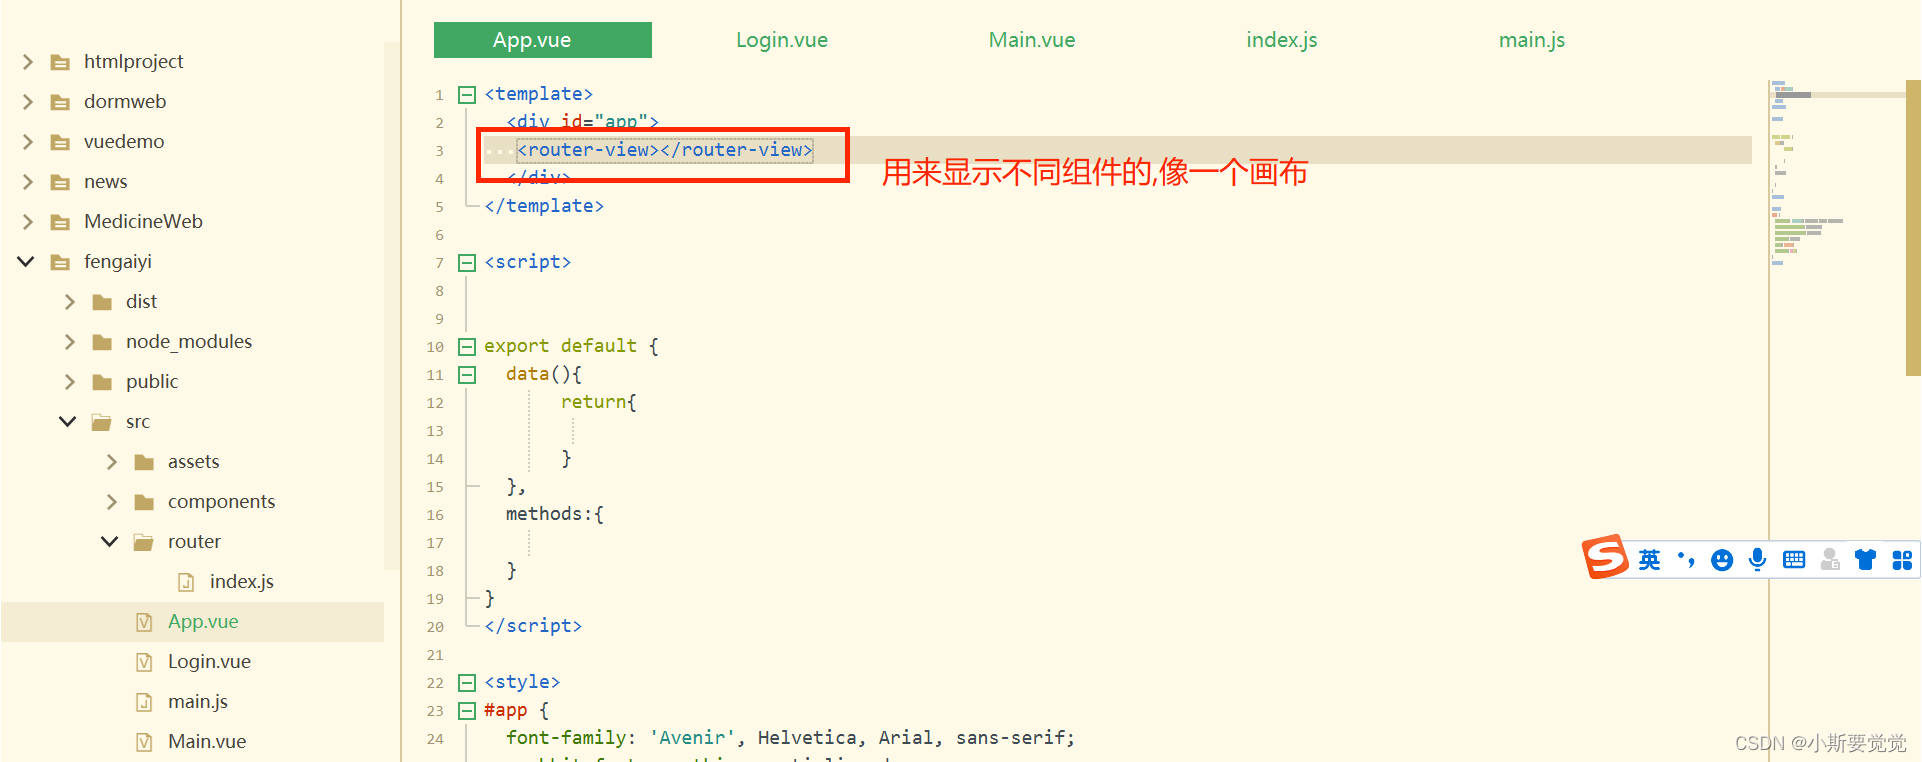Expand the public folder chevron
This screenshot has height=762, width=1922.
(x=70, y=382)
